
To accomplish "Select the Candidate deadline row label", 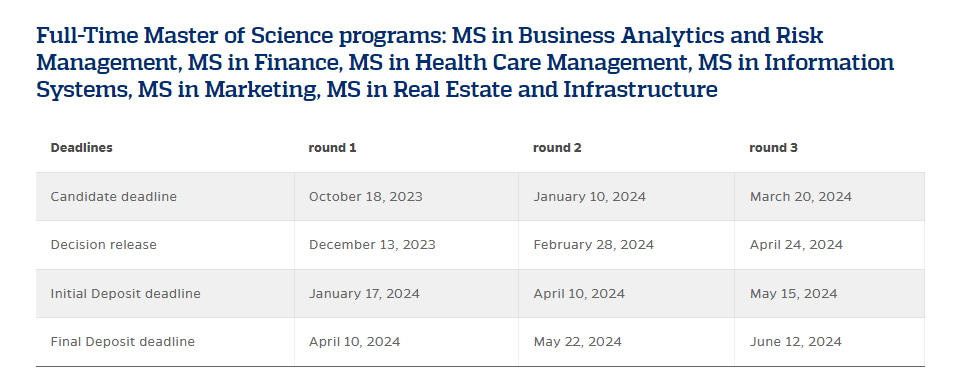I will (113, 197).
